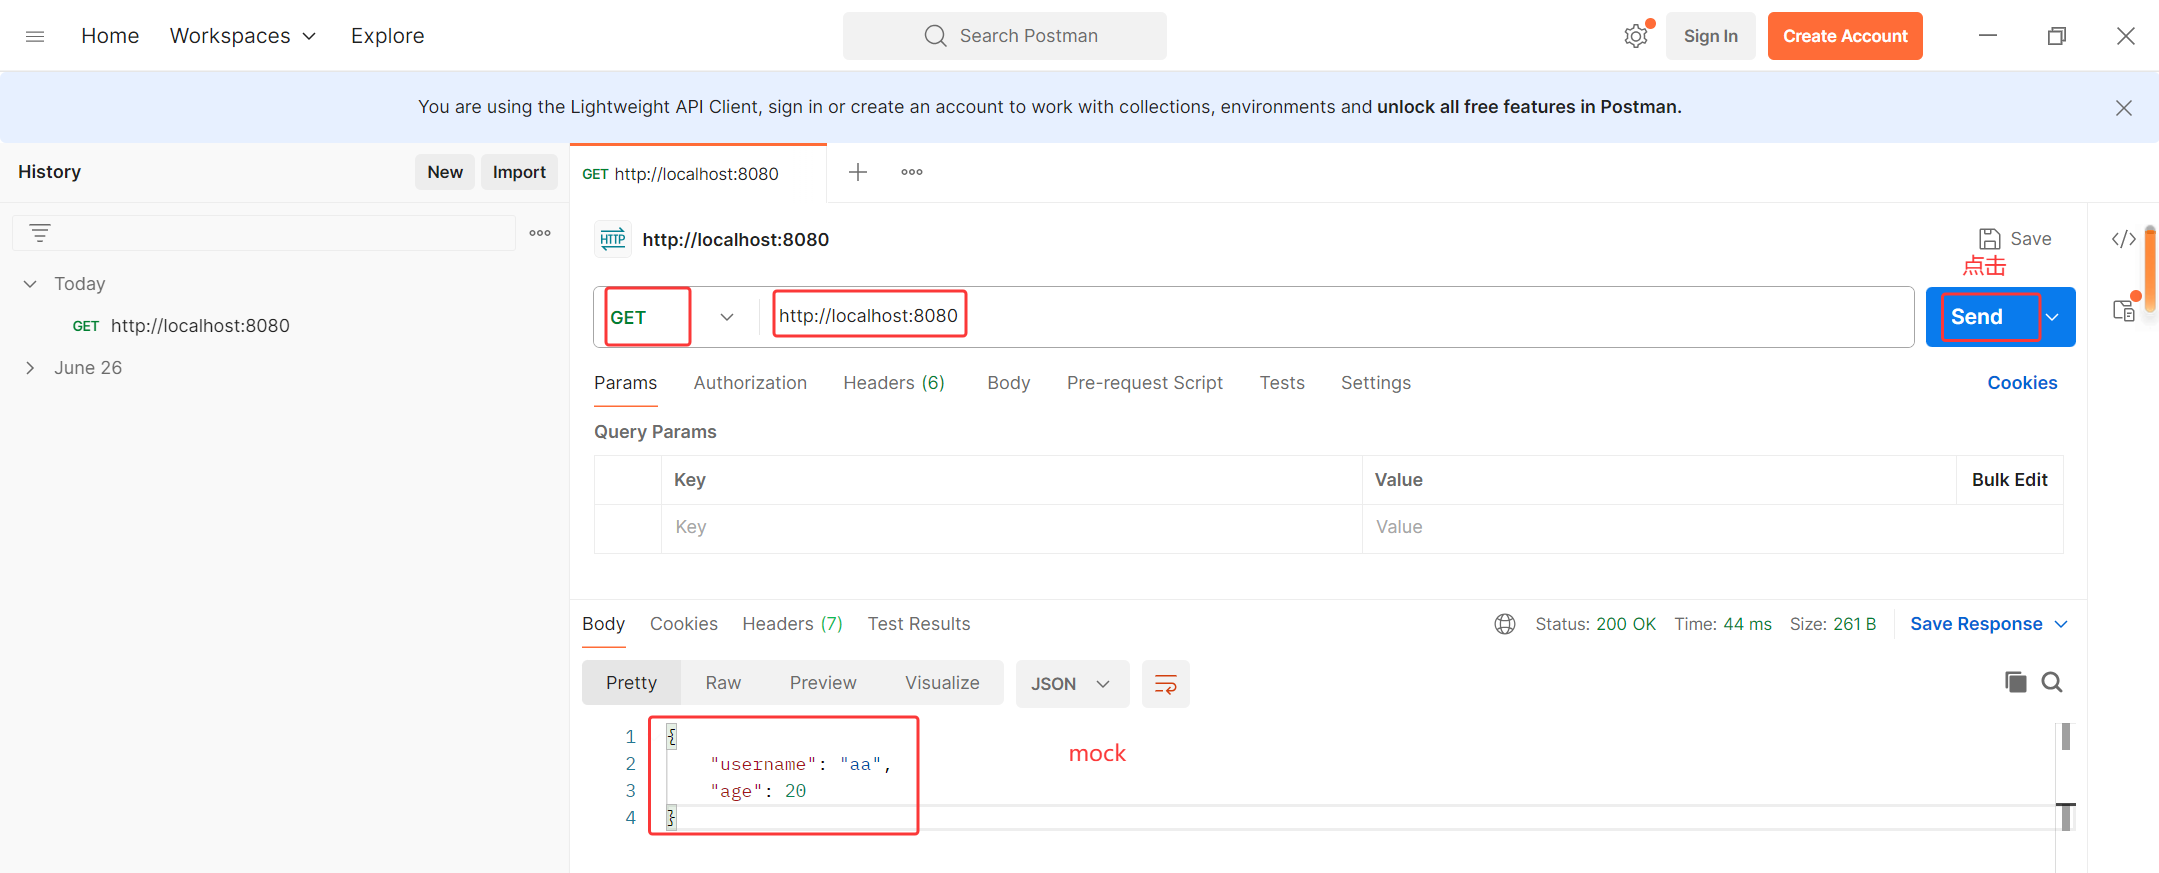Click the HTTP request type icon
The height and width of the screenshot is (873, 2159).
[613, 239]
